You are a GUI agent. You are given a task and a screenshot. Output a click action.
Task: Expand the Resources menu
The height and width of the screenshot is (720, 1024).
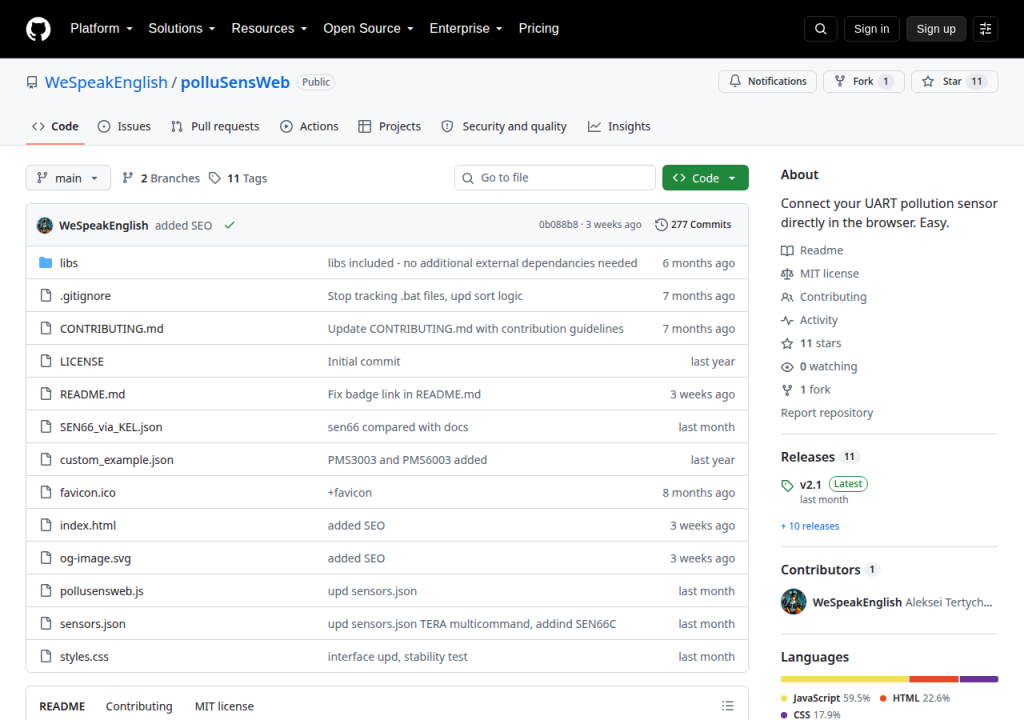pos(269,29)
